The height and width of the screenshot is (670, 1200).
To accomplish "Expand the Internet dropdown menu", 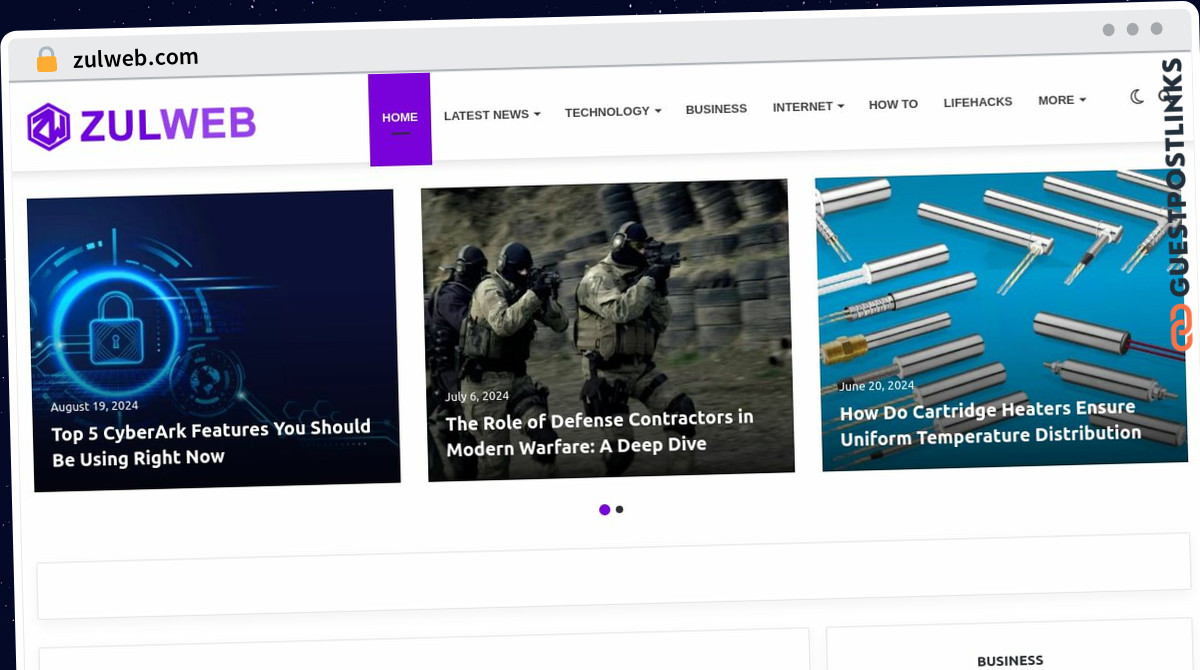I will click(808, 106).
